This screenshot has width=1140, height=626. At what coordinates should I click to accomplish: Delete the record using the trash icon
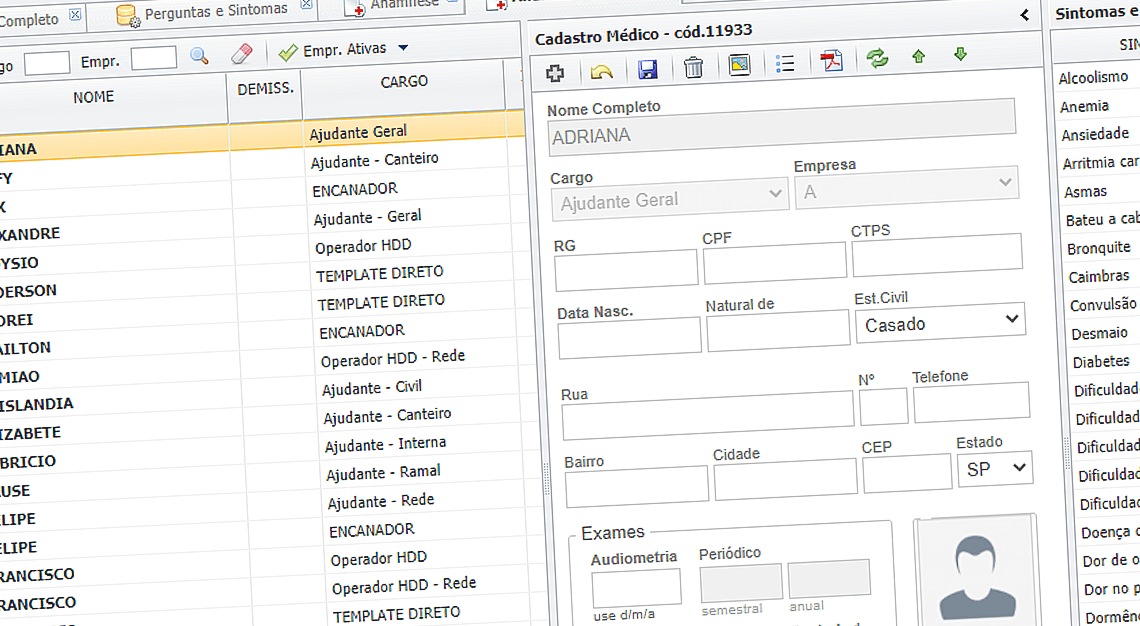point(693,68)
